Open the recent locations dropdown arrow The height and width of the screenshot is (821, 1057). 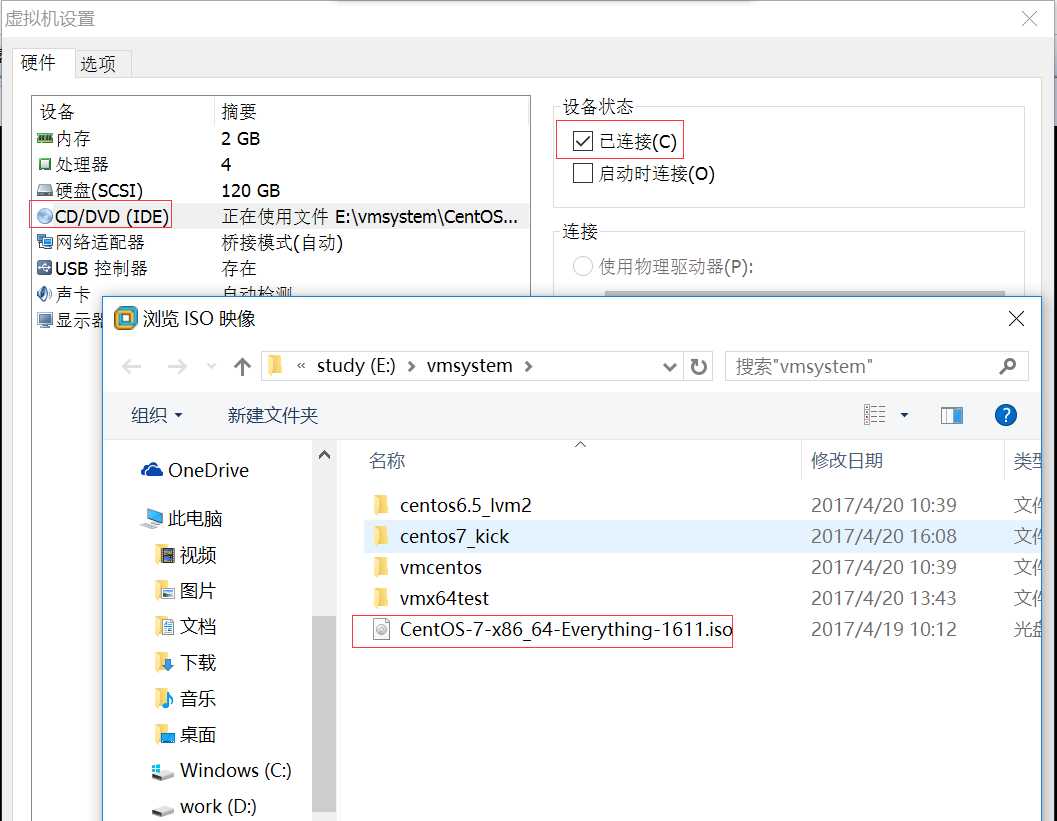pos(211,367)
